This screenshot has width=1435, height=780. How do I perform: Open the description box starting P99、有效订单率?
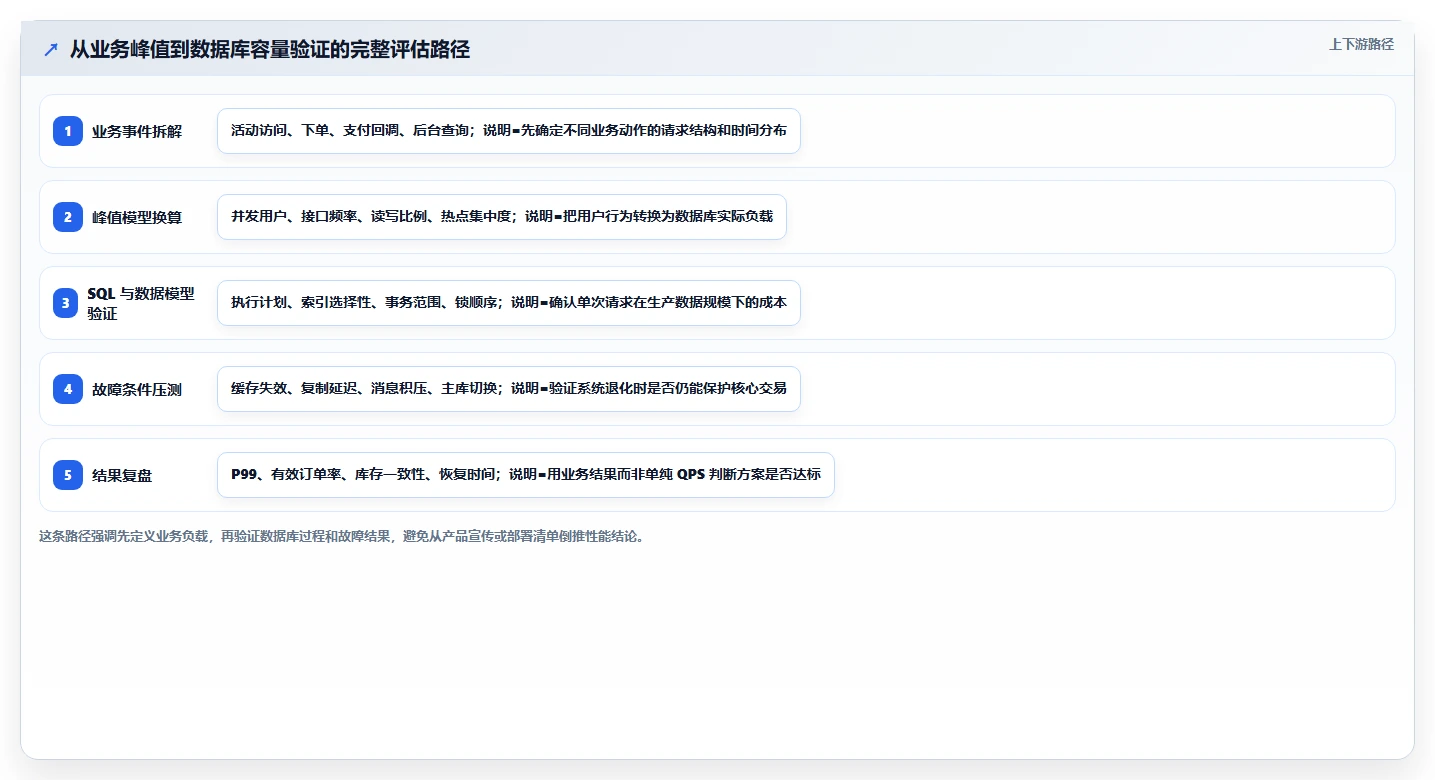click(x=526, y=475)
